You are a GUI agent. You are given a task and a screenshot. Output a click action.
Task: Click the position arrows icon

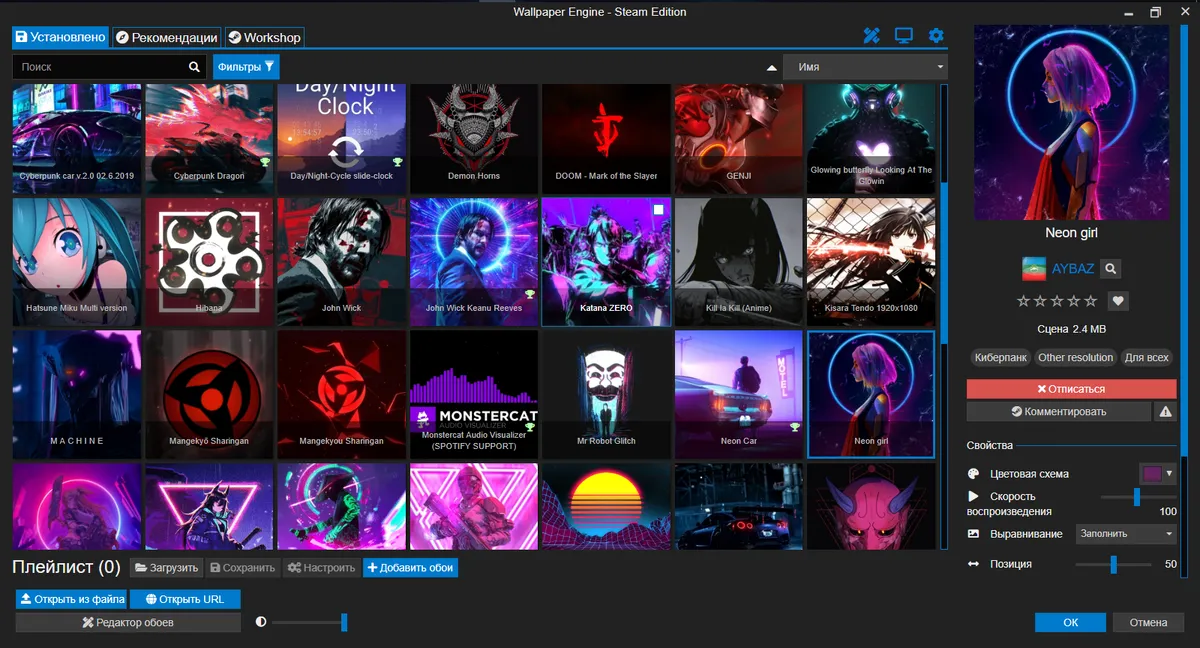pyautogui.click(x=974, y=564)
